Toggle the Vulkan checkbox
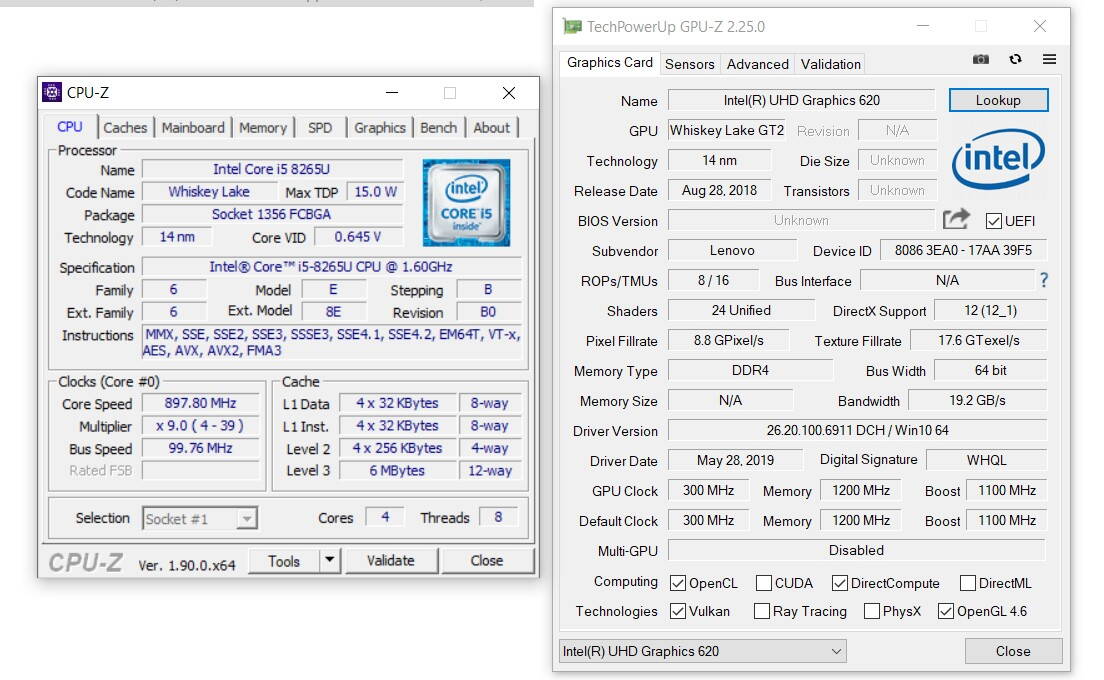Viewport: 1104px width, 680px height. pos(678,611)
